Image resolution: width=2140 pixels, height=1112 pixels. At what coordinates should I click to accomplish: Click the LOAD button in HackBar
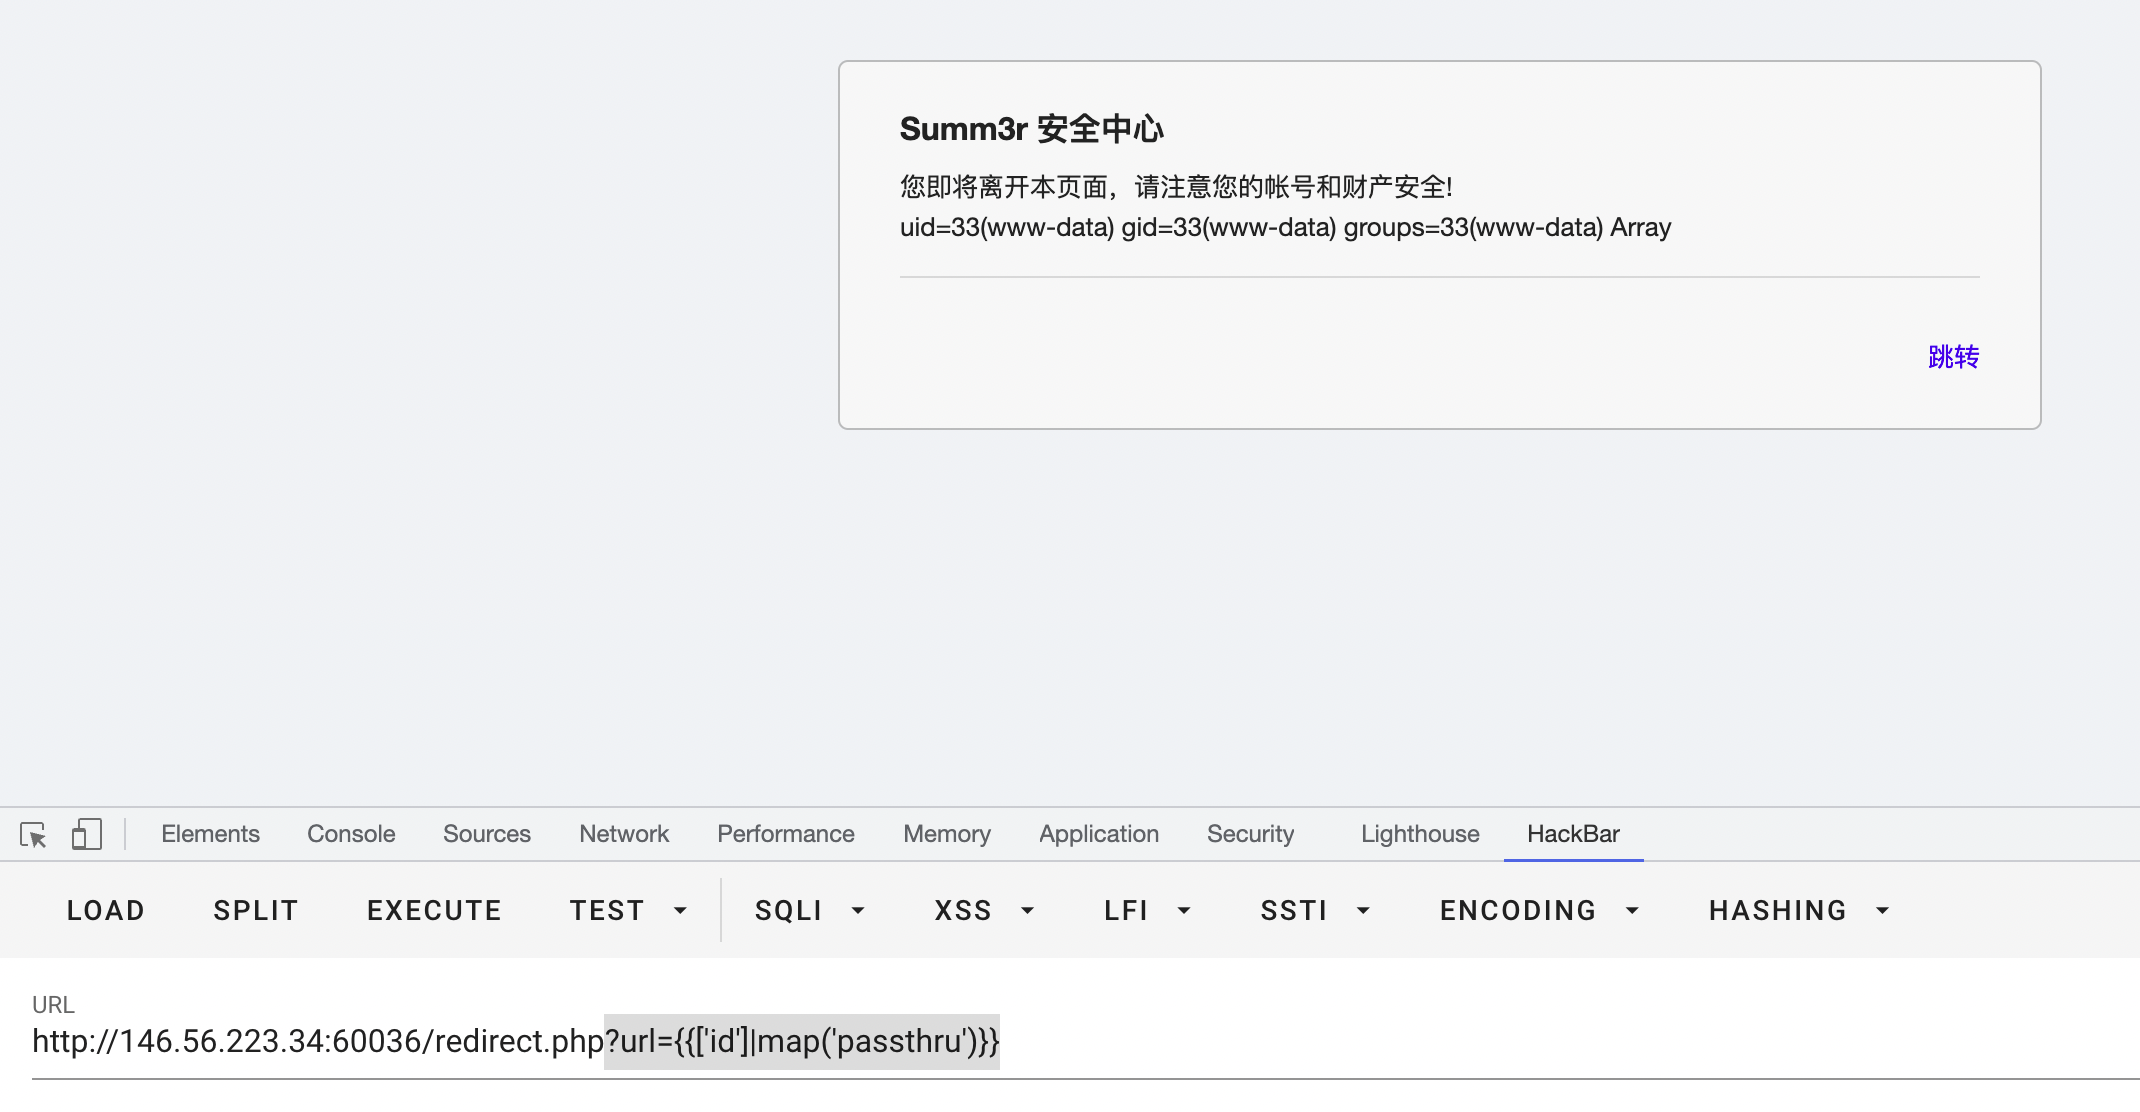pos(105,910)
